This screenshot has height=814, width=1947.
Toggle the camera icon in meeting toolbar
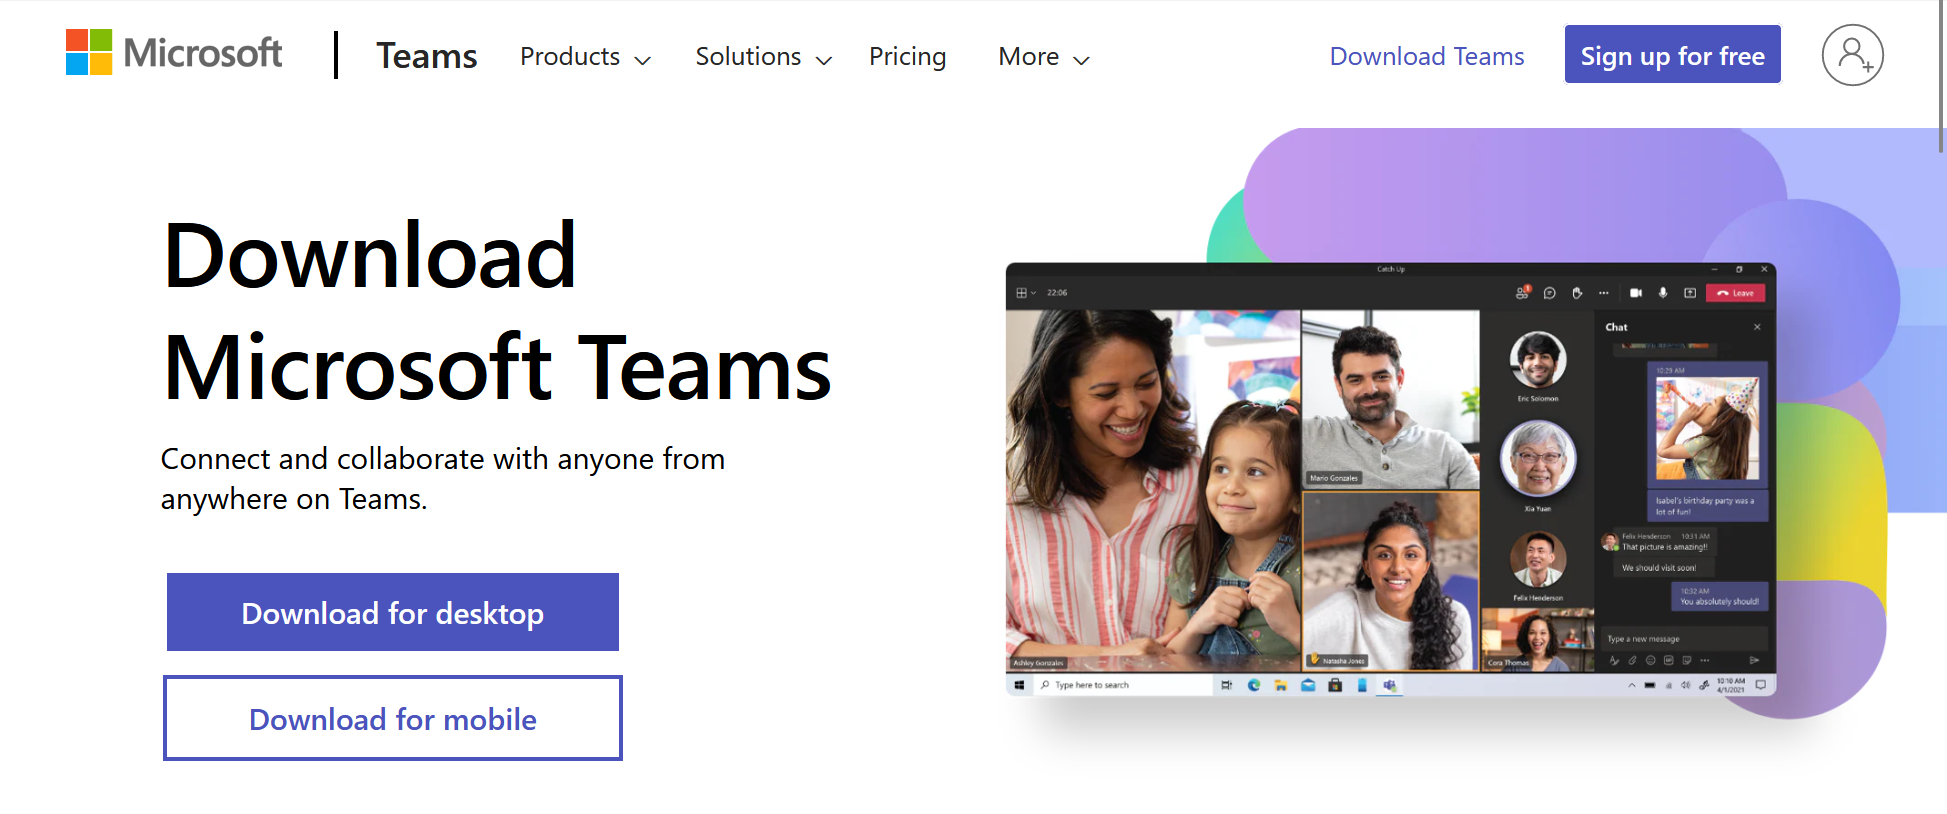pos(1636,293)
